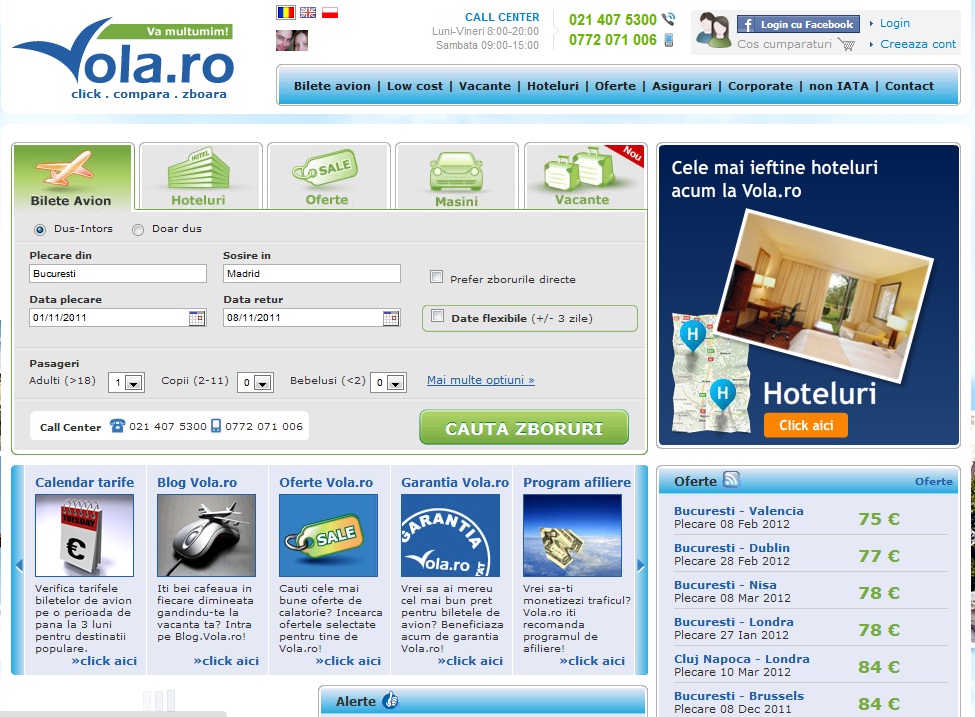Screen dimensions: 975x717
Task: Open the return date calendar icon
Action: click(390, 318)
